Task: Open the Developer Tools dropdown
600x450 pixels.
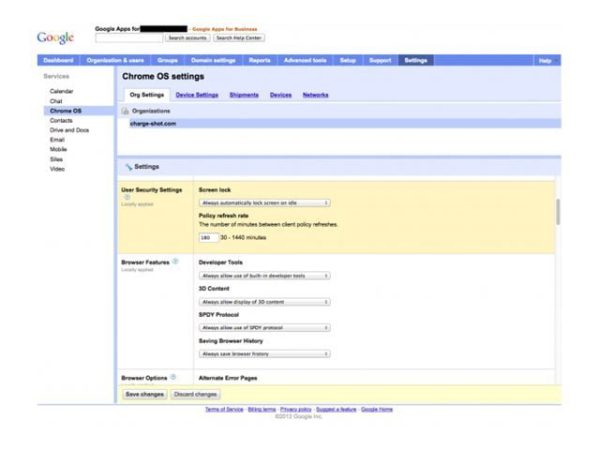Action: coord(264,275)
